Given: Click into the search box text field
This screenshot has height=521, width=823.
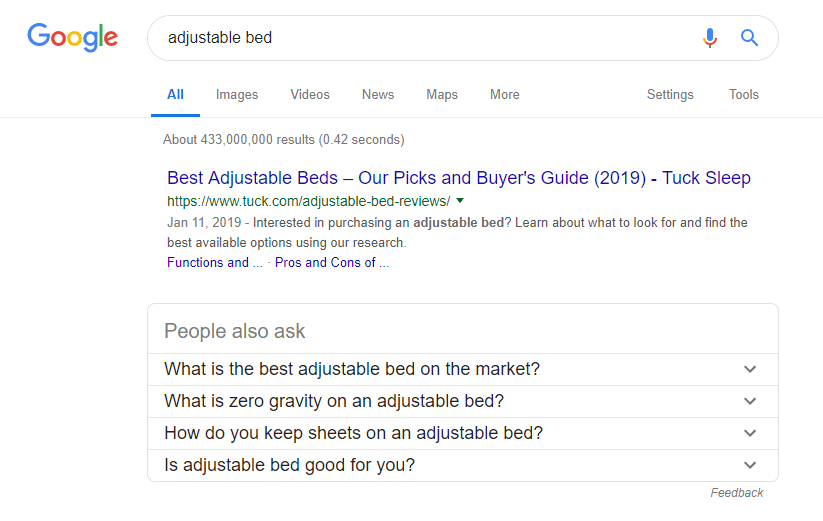Looking at the screenshot, I should click(420, 38).
